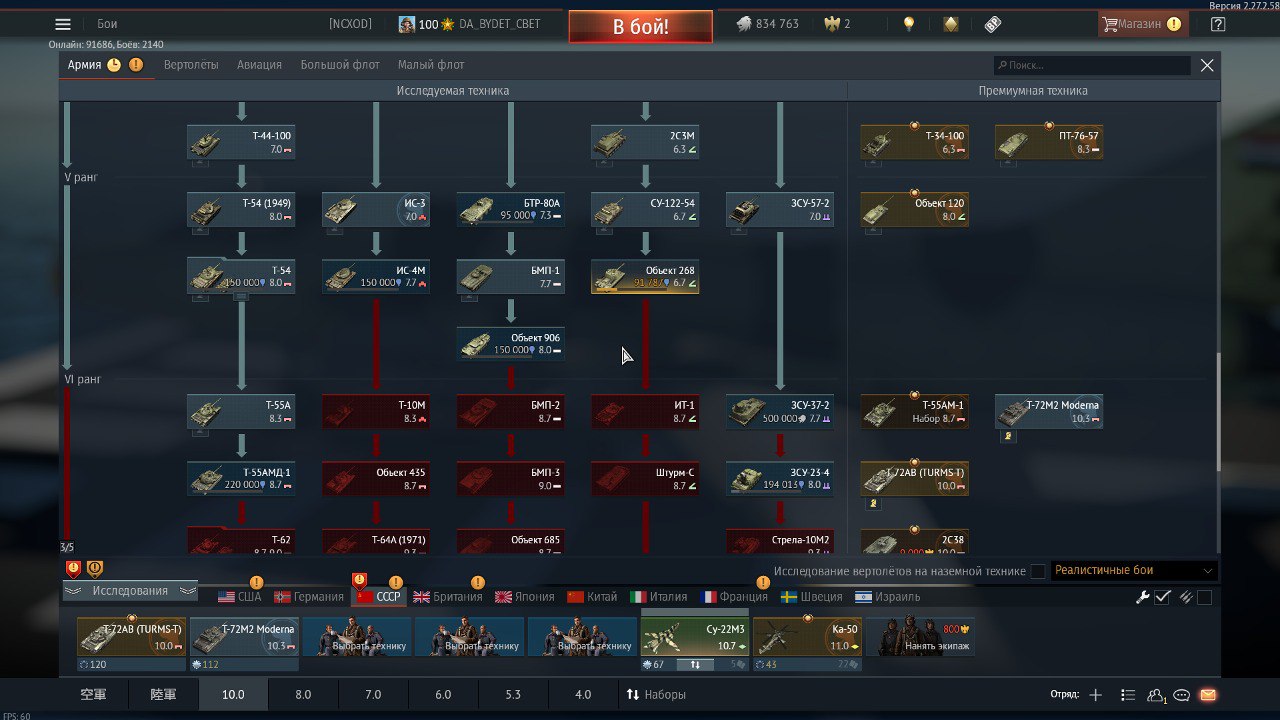This screenshot has width=1280, height=720.
Task: Select the Германия nation tab
Action: click(309, 597)
